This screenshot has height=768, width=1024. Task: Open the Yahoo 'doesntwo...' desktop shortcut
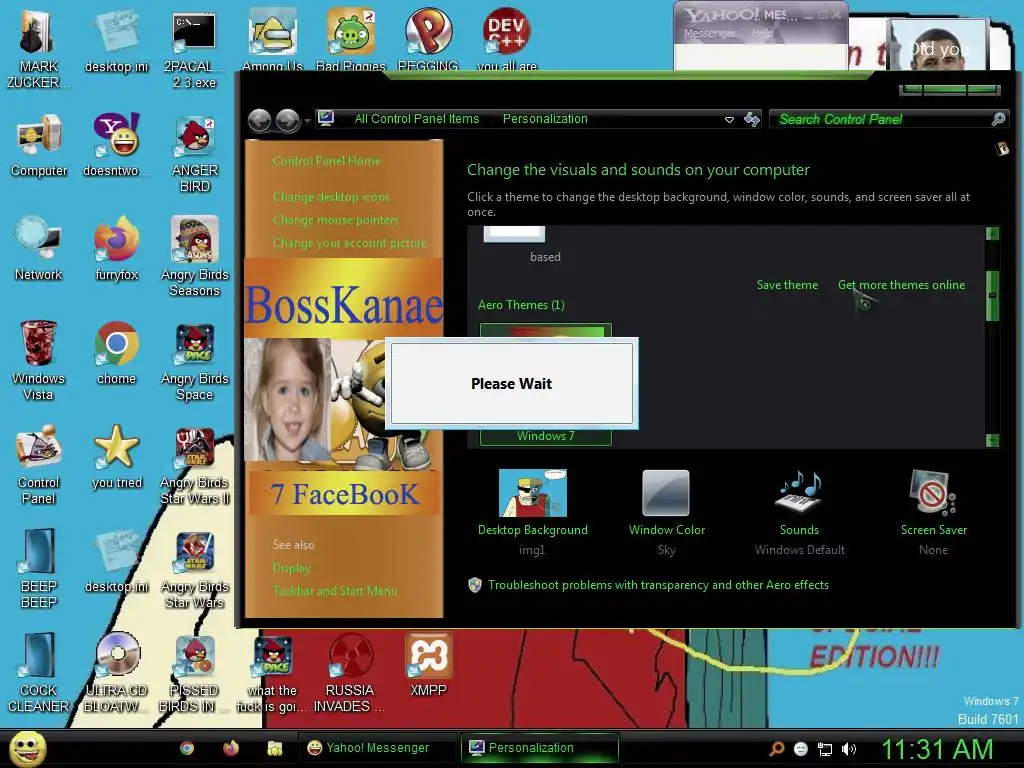116,145
